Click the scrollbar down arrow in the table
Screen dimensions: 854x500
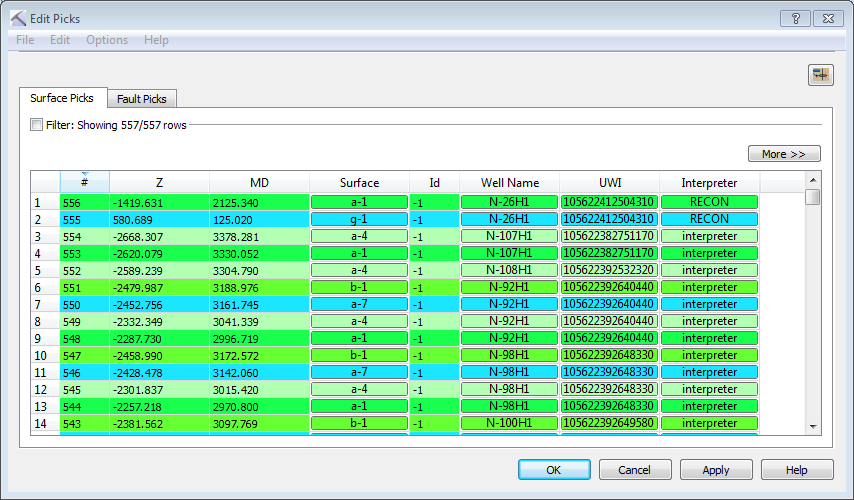[813, 426]
